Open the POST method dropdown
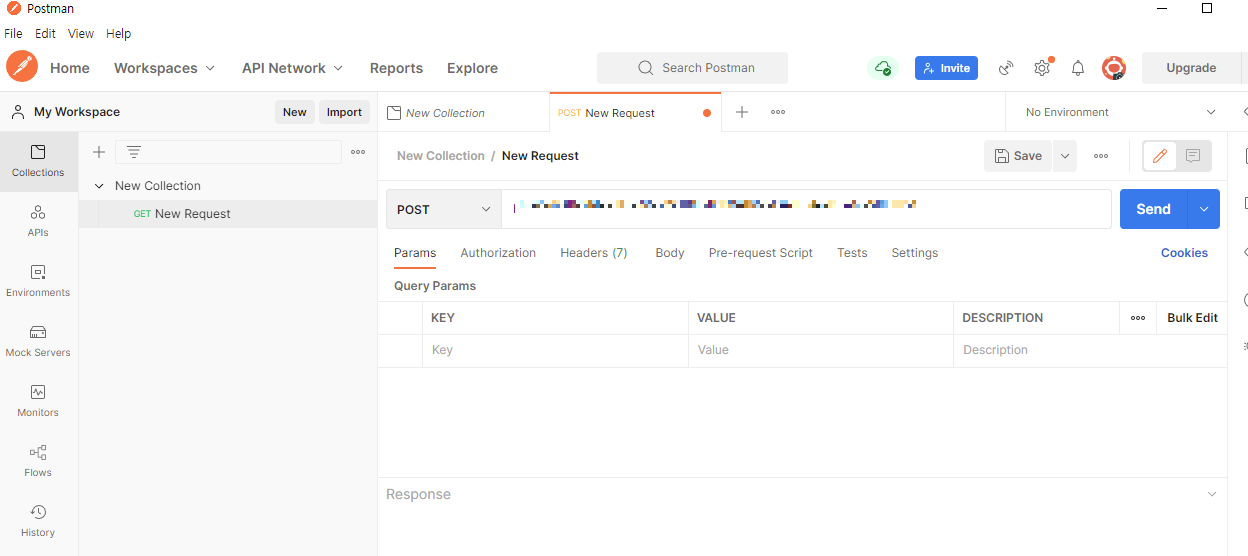Image resolution: width=1248 pixels, height=556 pixels. click(444, 209)
